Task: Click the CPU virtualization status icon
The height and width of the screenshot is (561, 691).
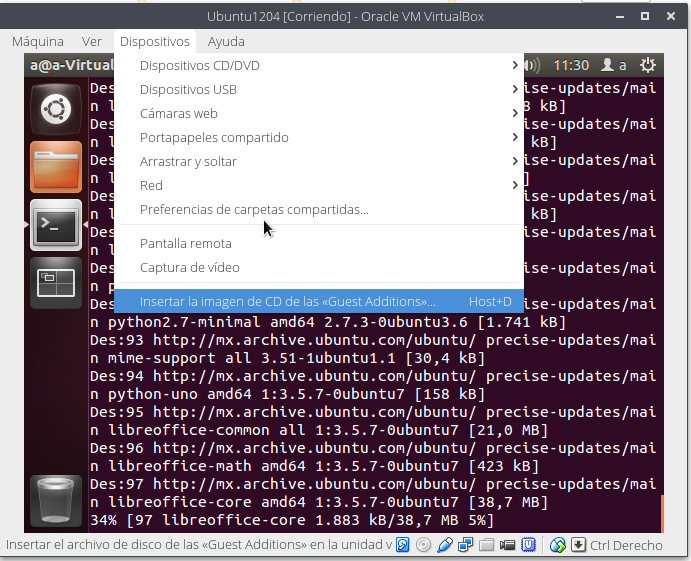Action: (x=528, y=545)
